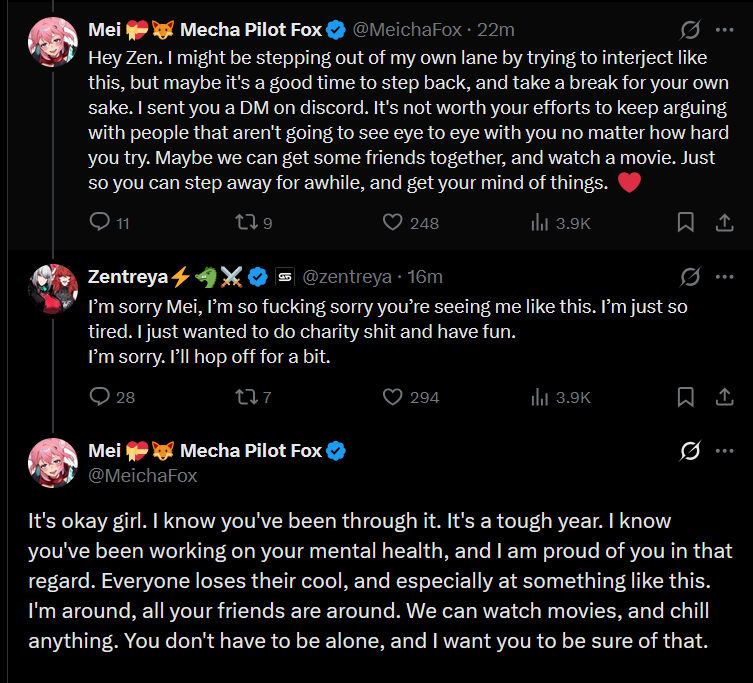Reply to Mei's first tweet
Viewport: 753px width, 683px height.
click(100, 222)
